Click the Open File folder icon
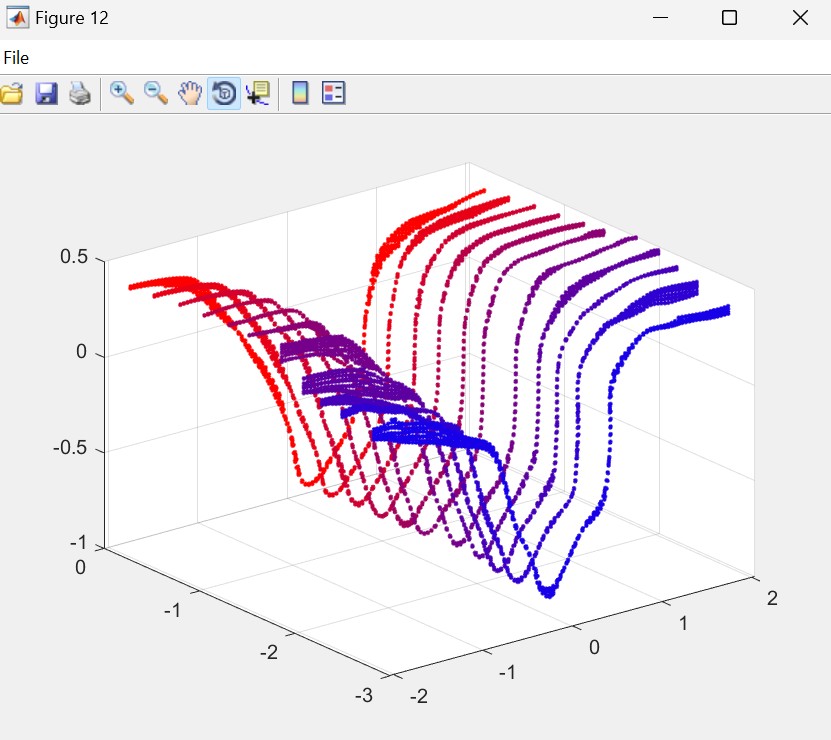This screenshot has width=831, height=740. click(11, 94)
